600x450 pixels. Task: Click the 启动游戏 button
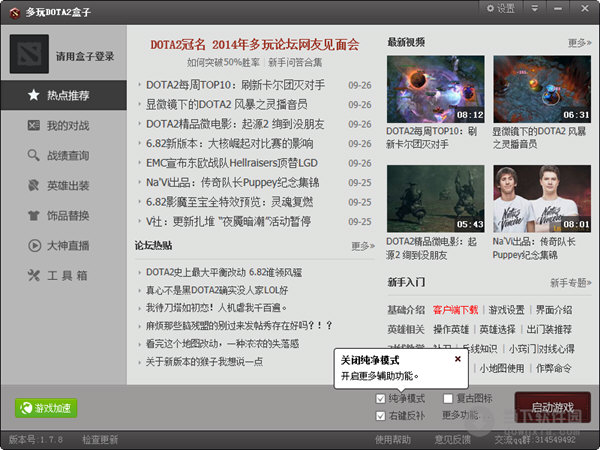[553, 407]
